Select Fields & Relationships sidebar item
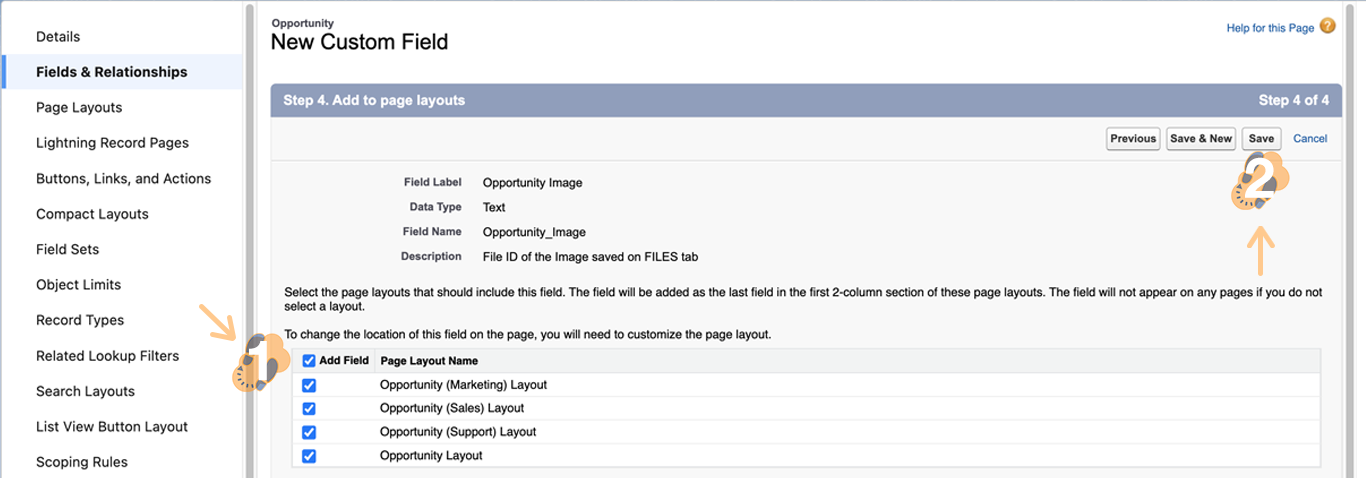Viewport: 1366px width, 478px height. point(111,72)
